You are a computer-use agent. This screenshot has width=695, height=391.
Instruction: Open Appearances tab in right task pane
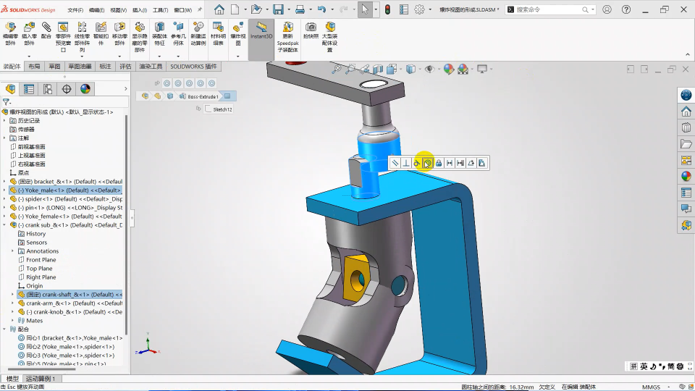point(686,176)
